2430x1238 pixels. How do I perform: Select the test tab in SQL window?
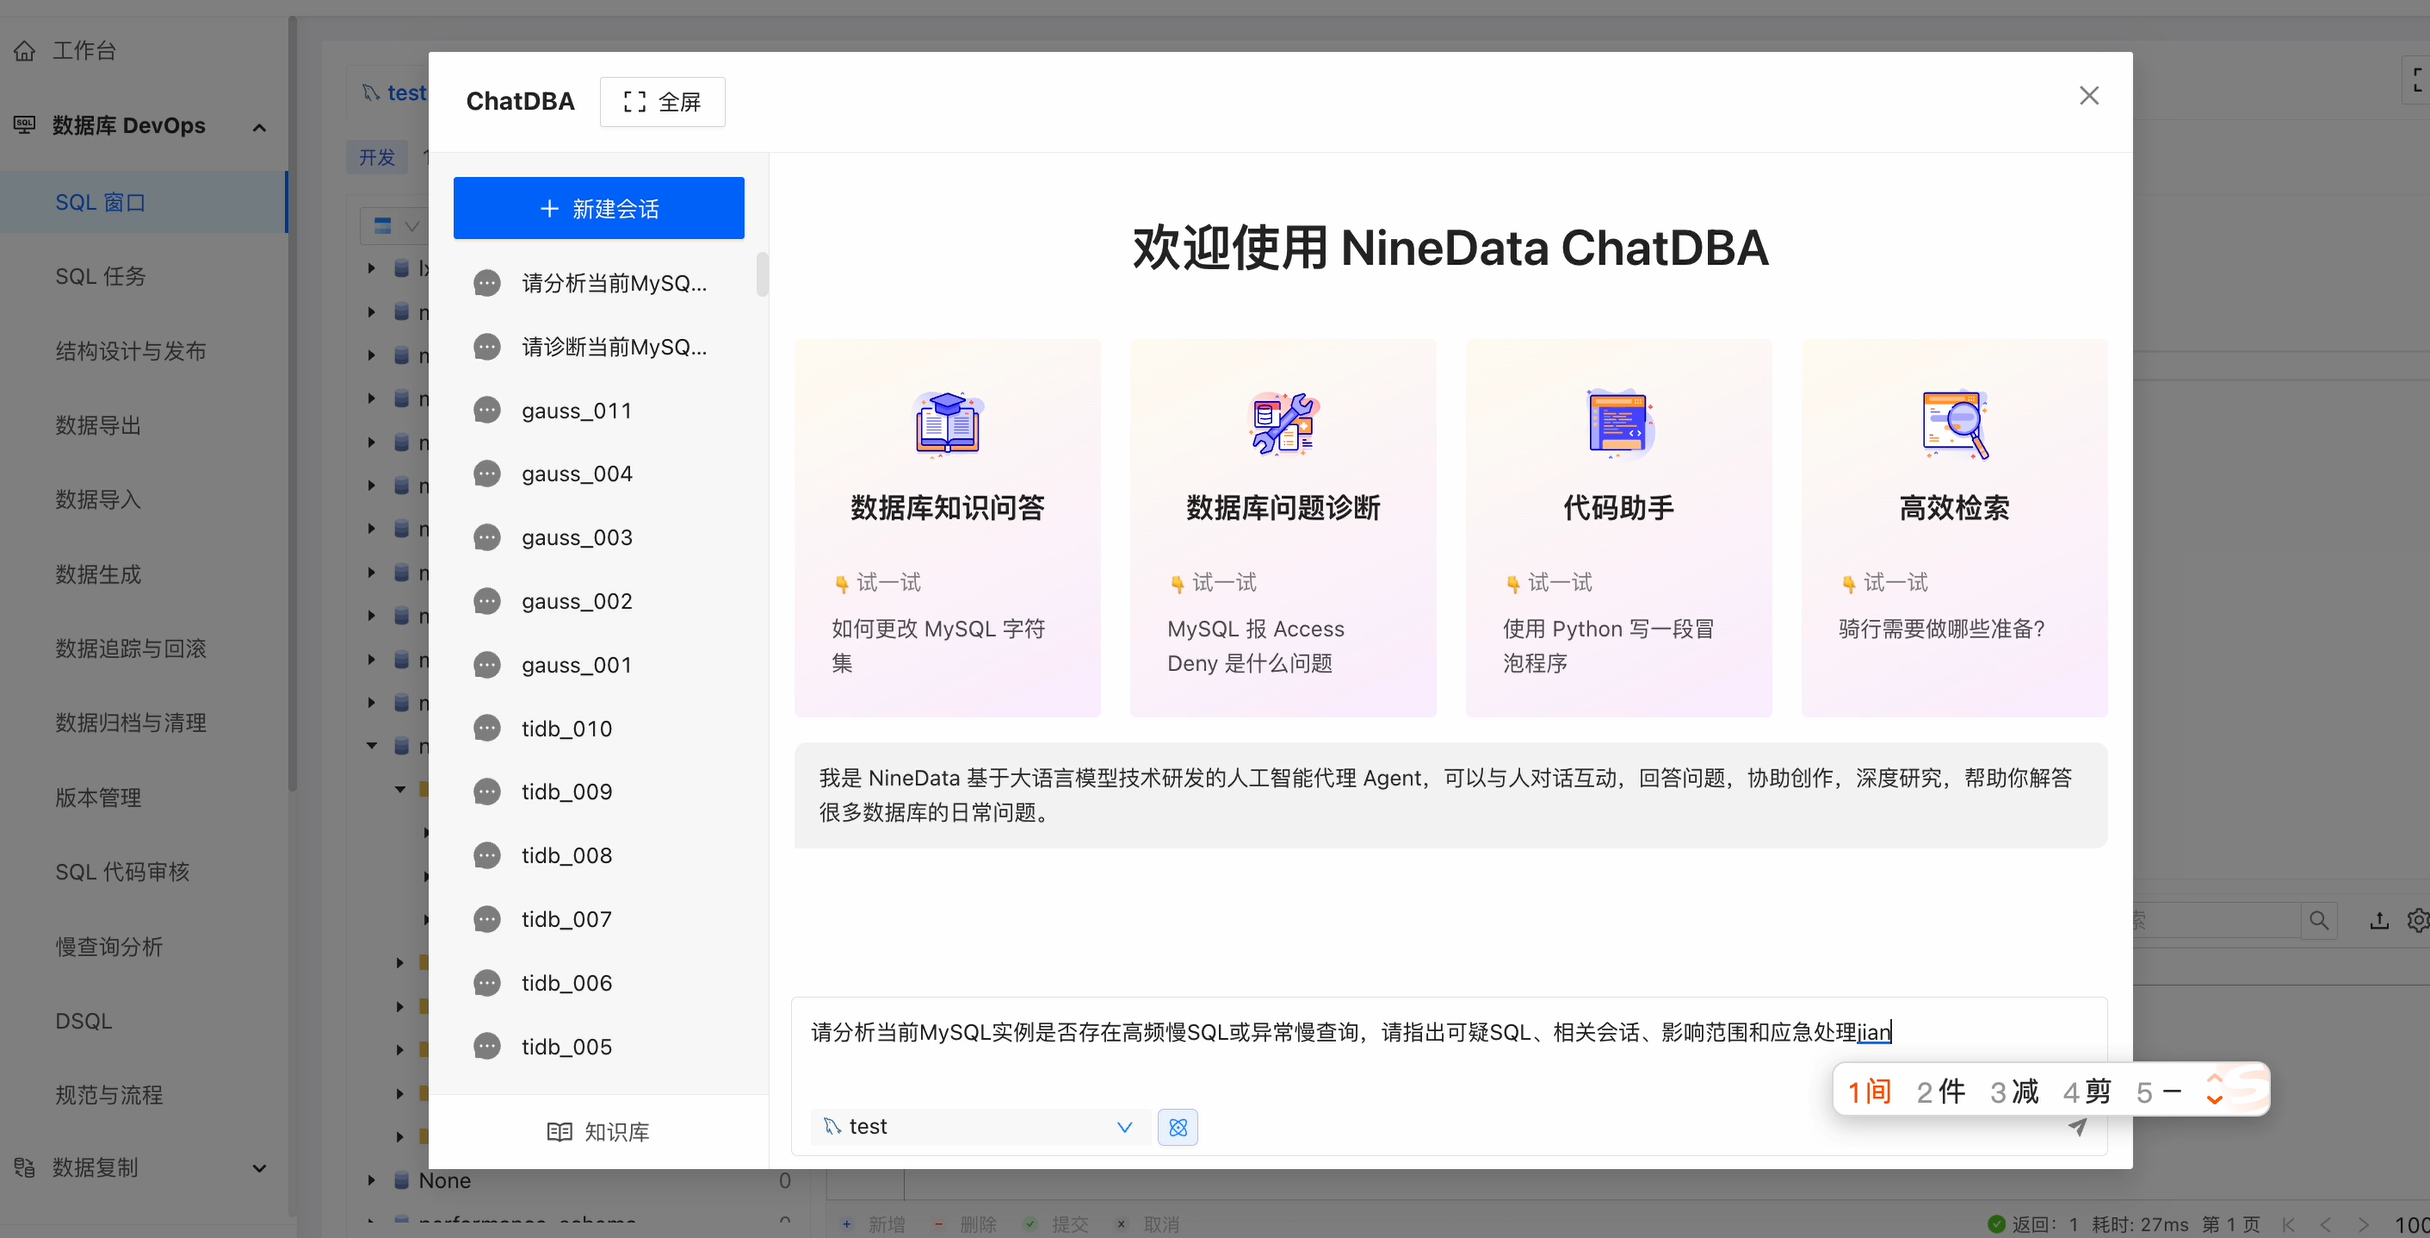[396, 93]
